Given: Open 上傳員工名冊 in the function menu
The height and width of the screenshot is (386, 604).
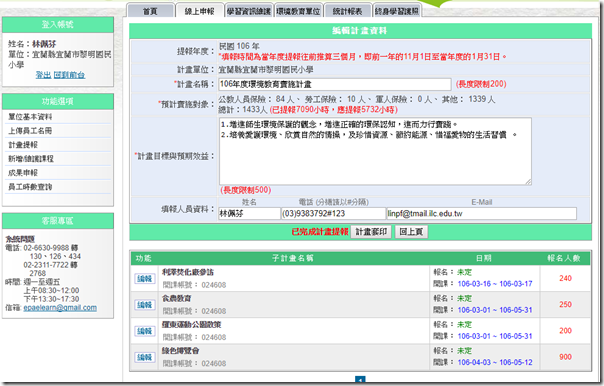Looking at the screenshot, I should coord(30,131).
